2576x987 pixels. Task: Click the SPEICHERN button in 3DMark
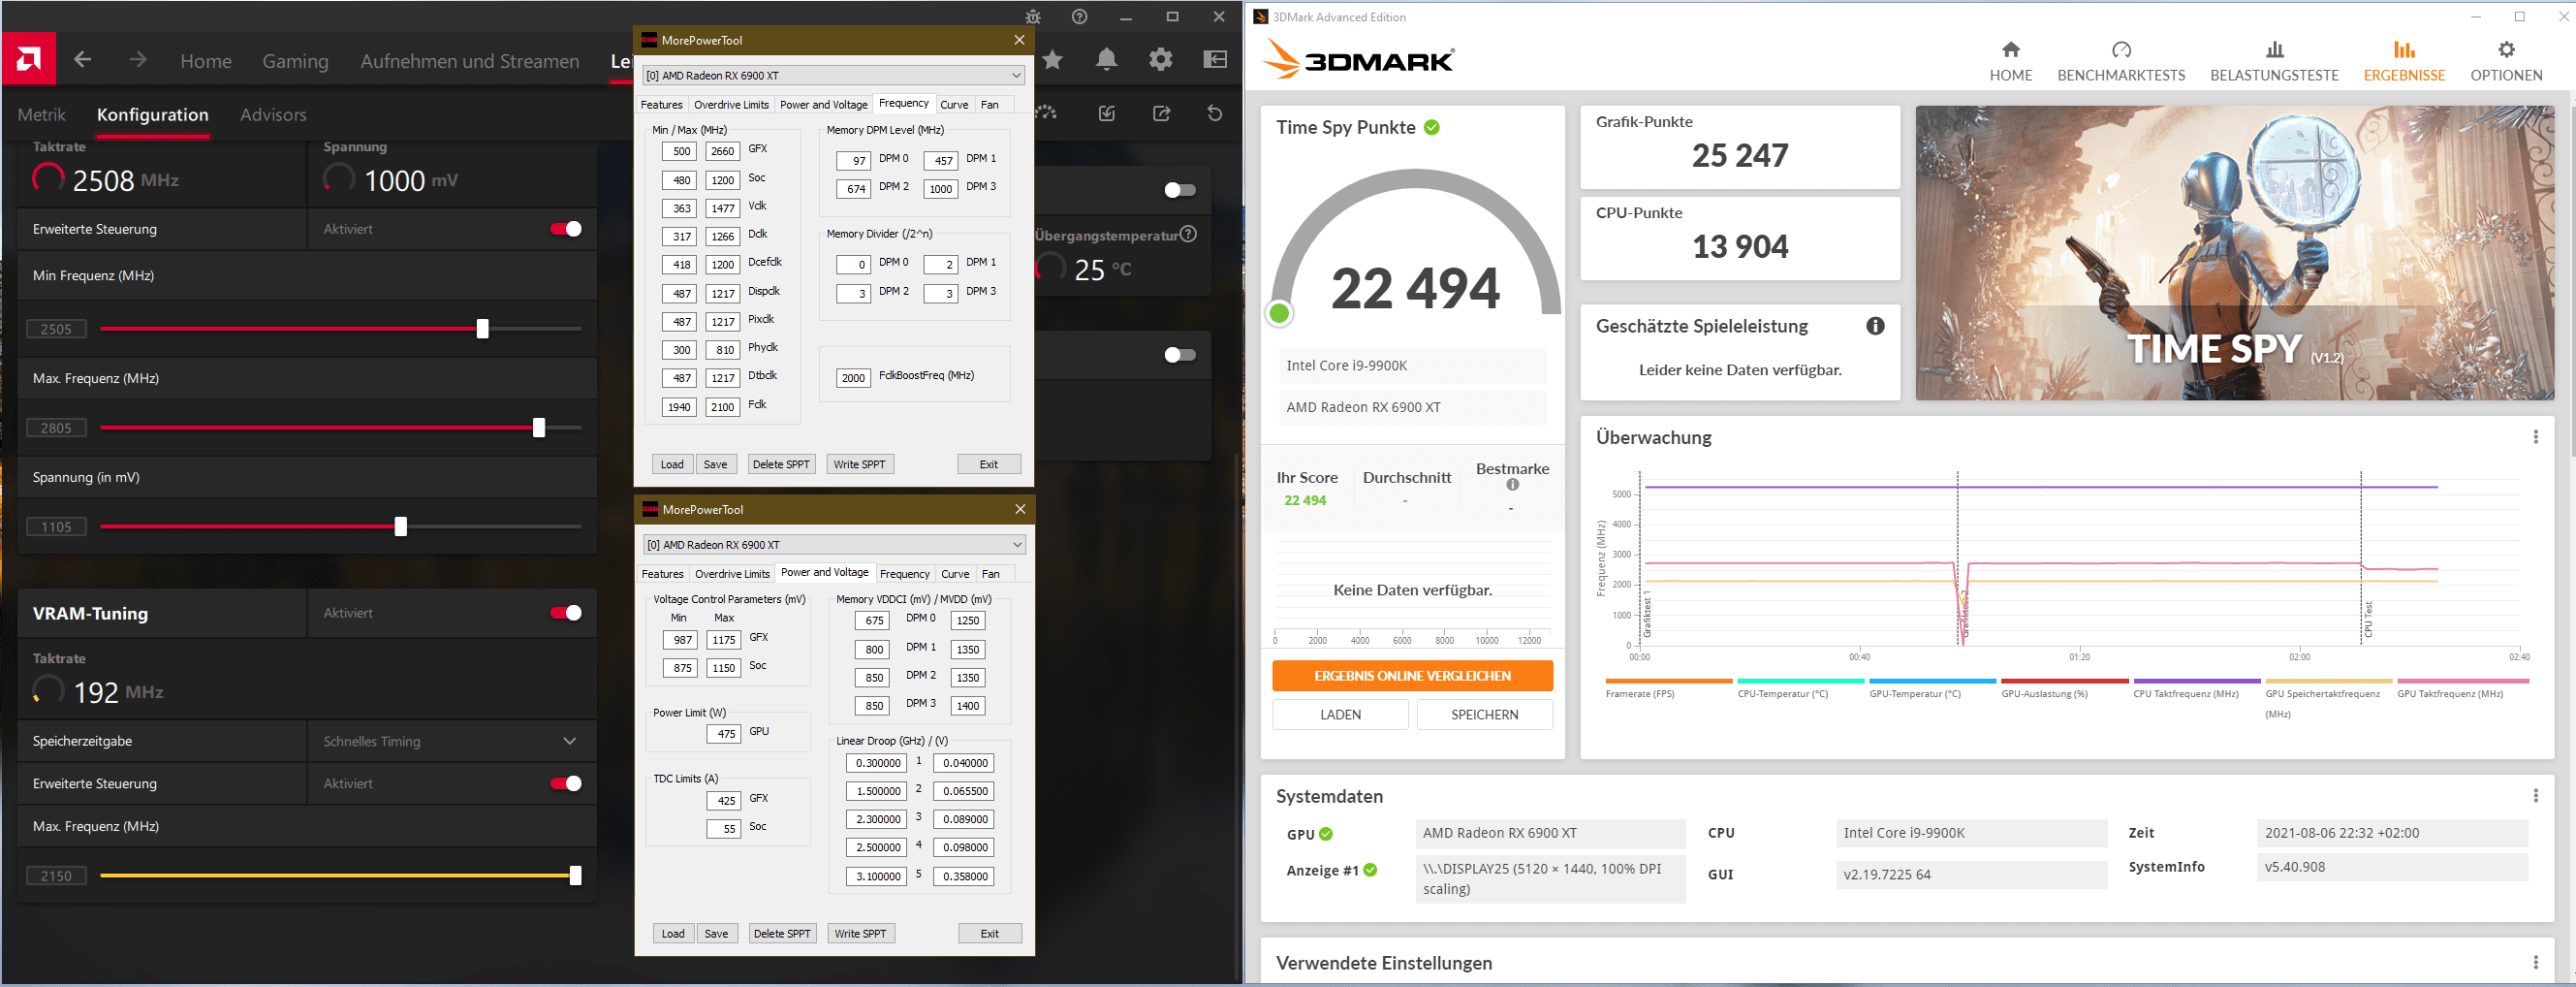click(x=1484, y=715)
